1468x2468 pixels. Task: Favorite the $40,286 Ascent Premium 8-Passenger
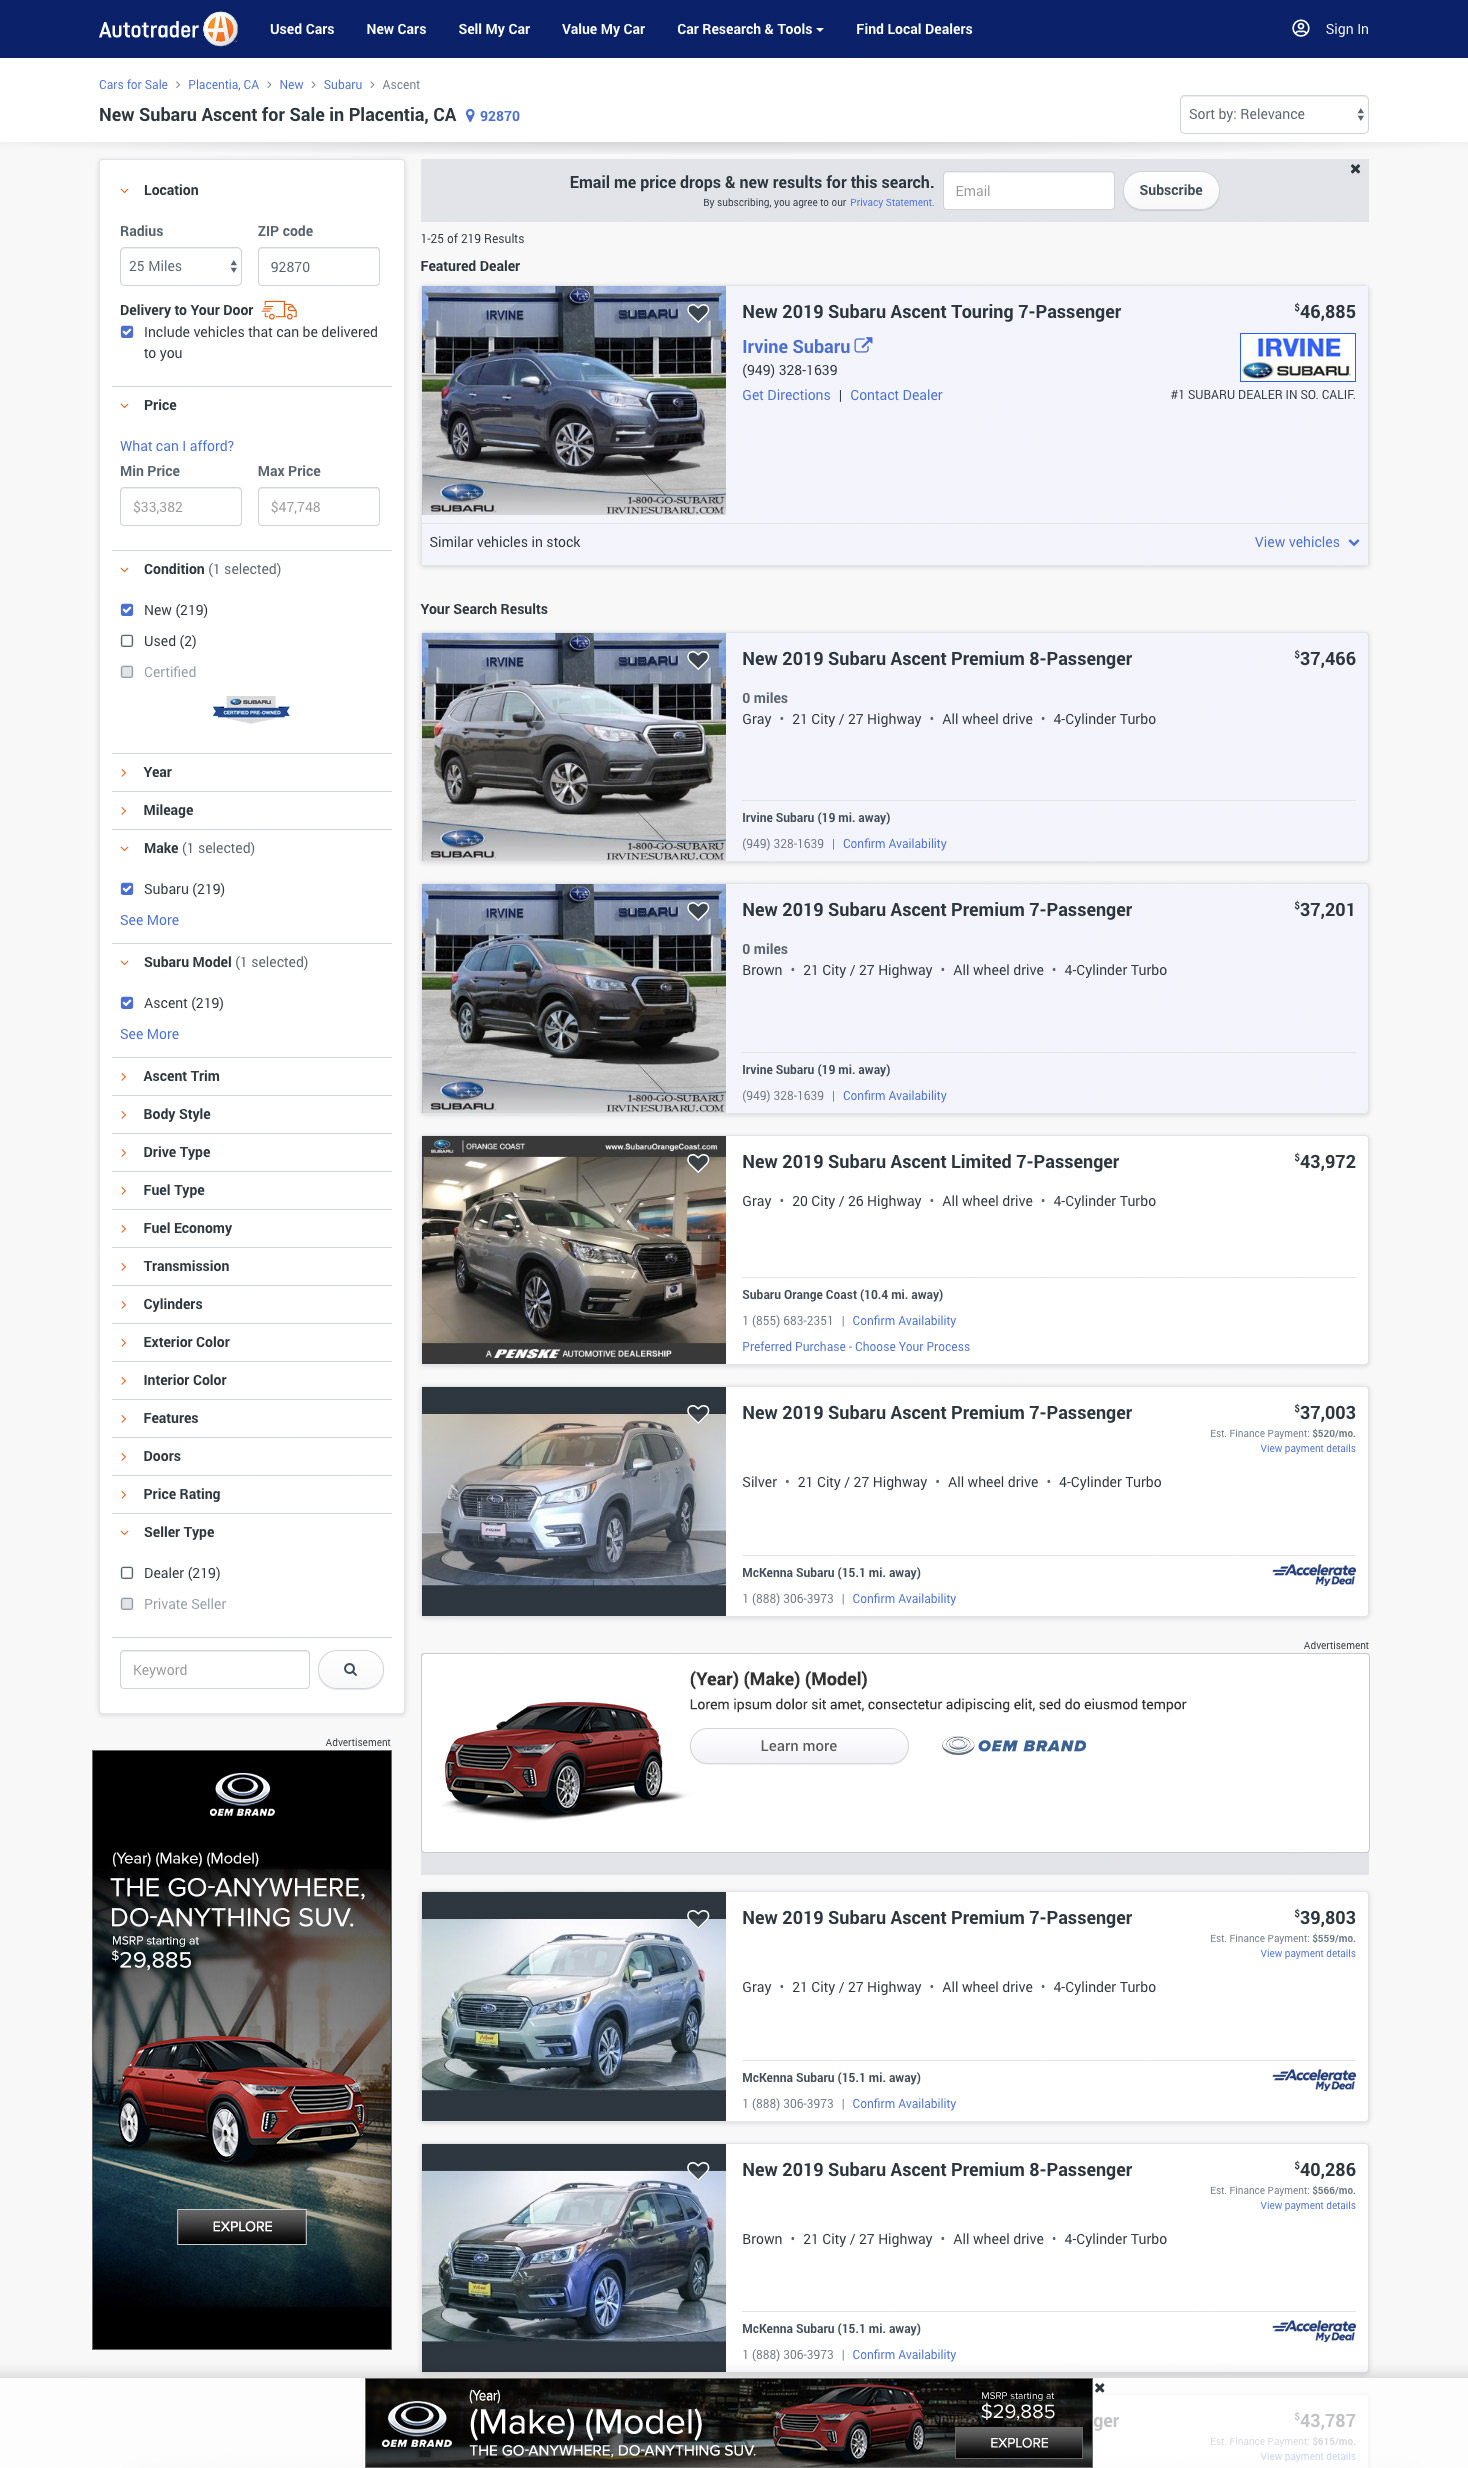pyautogui.click(x=698, y=2171)
